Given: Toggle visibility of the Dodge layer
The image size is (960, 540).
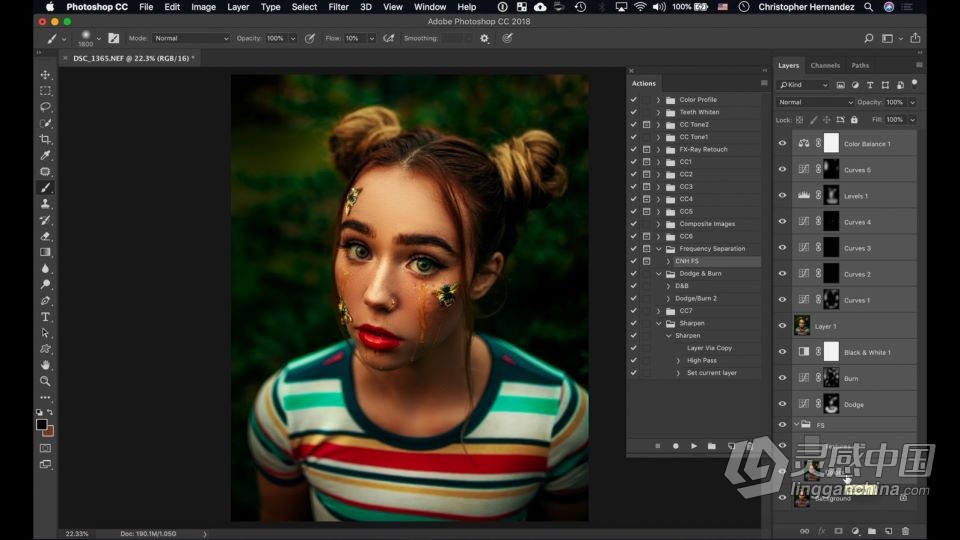Looking at the screenshot, I should point(782,404).
